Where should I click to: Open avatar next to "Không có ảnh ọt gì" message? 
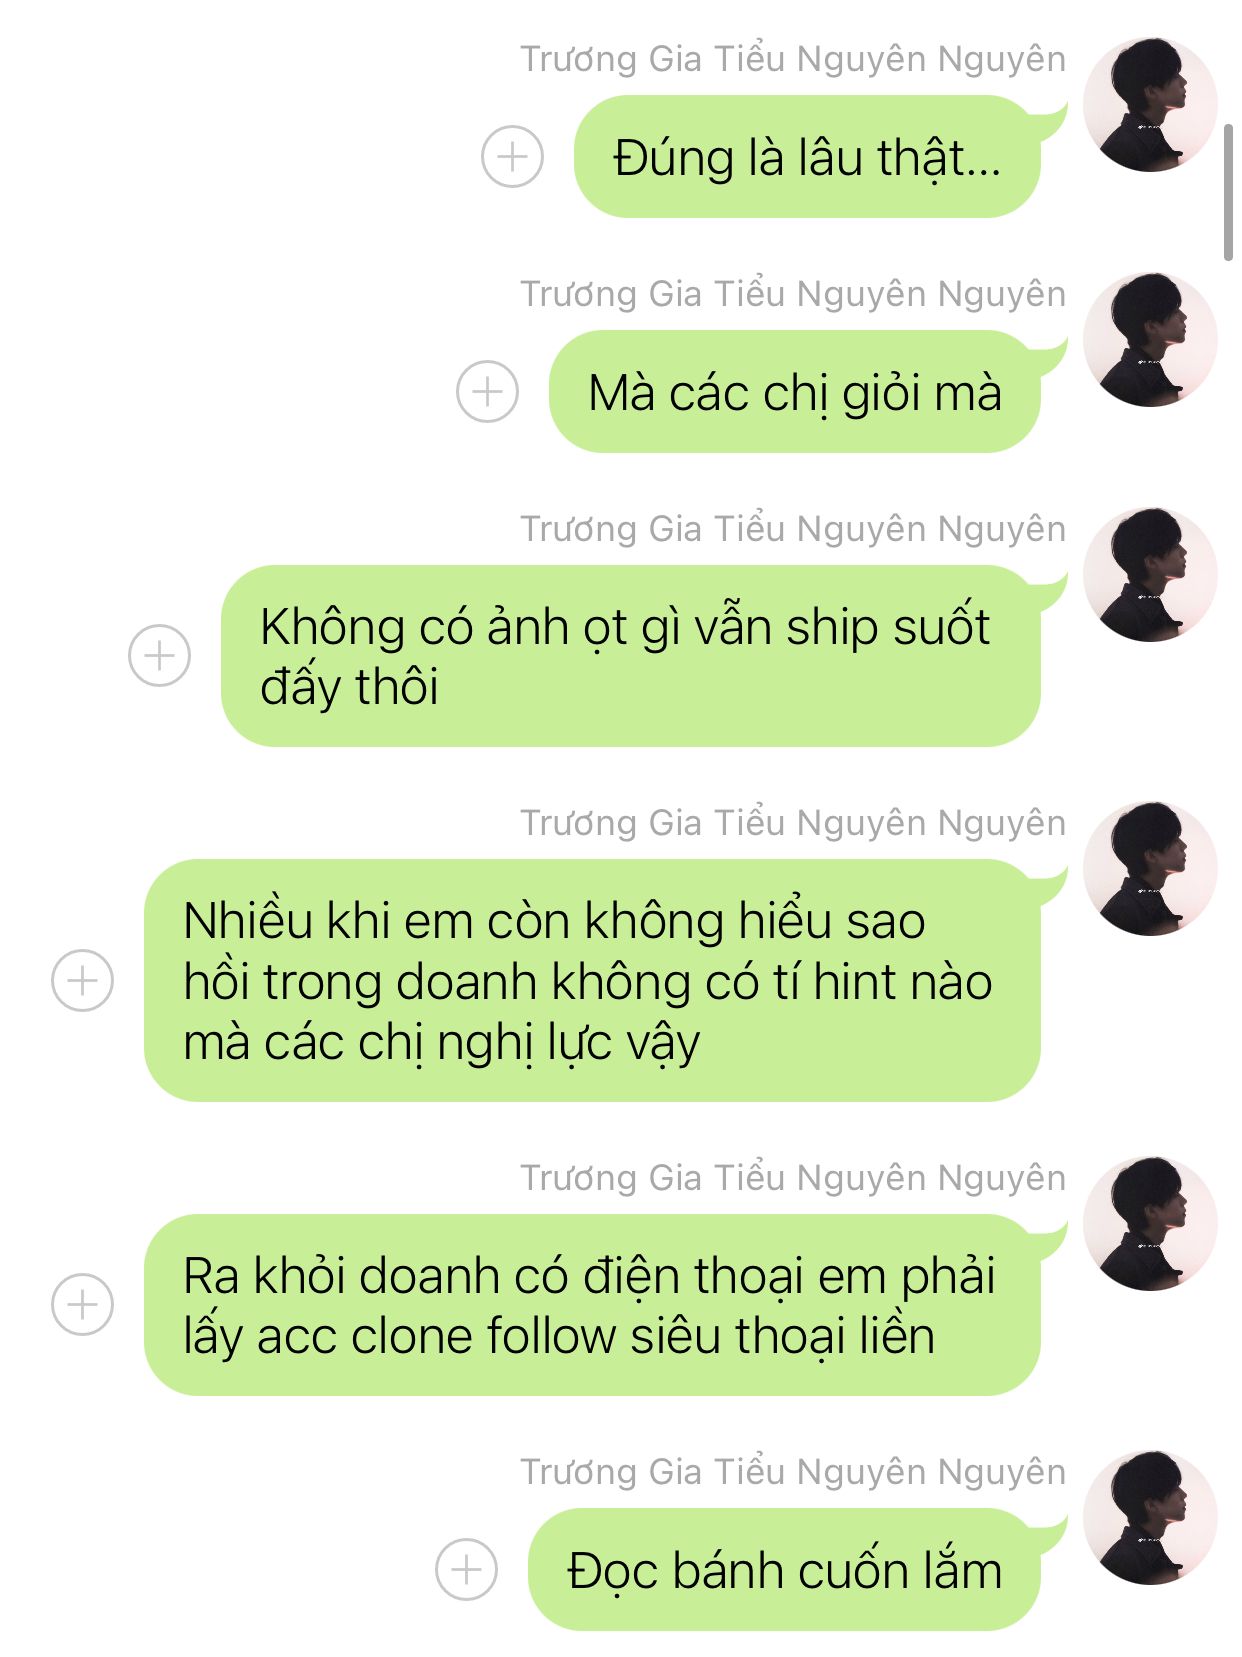coord(1150,575)
